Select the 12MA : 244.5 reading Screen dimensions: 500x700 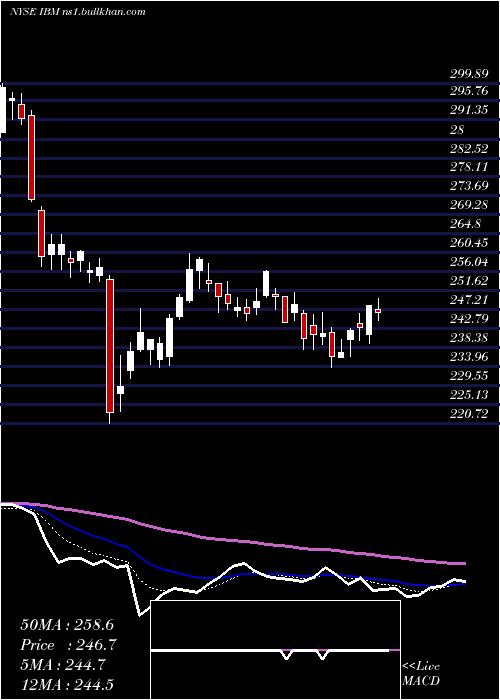(69, 685)
